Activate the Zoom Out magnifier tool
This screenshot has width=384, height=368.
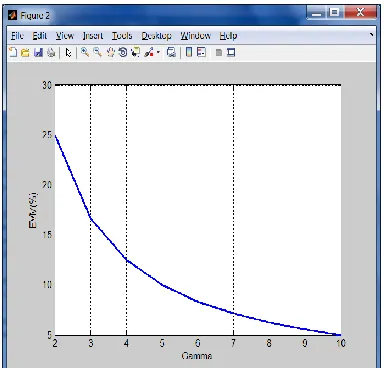pos(97,52)
